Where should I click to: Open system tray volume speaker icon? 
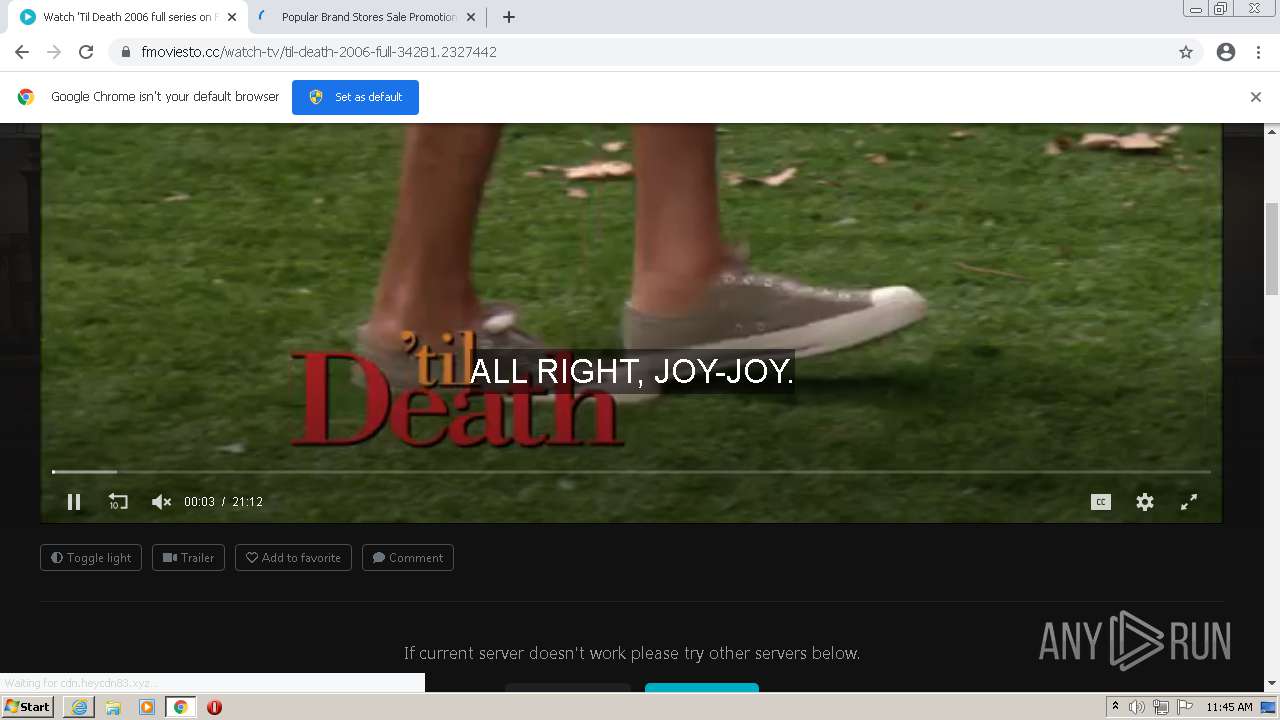1137,707
